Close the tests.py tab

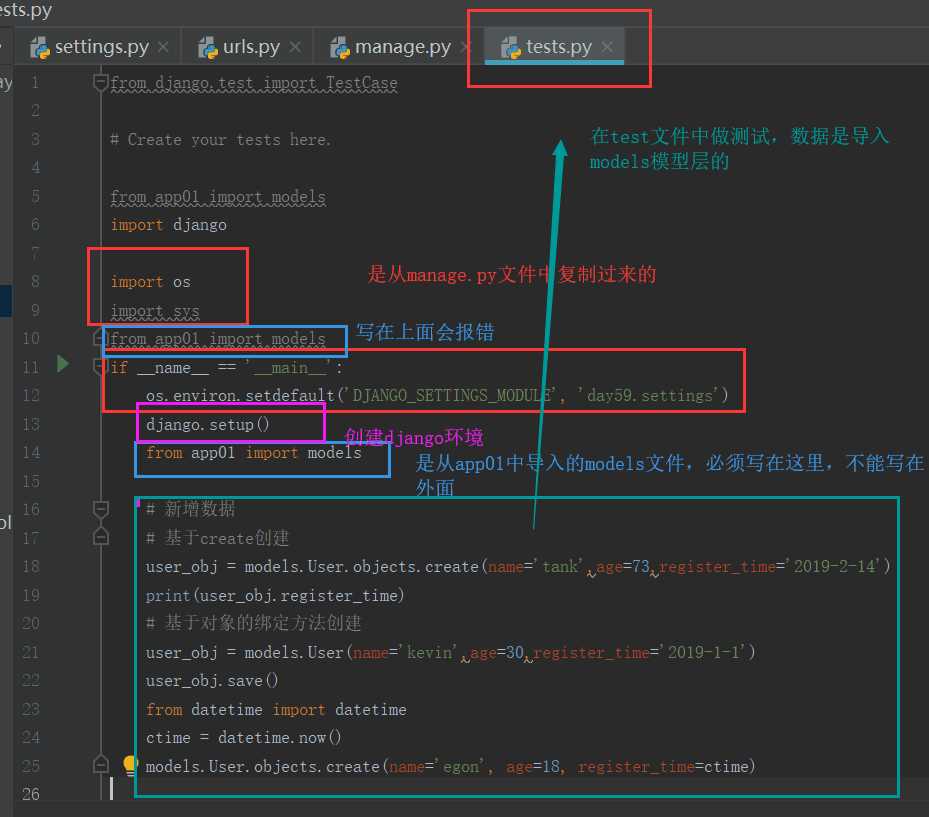click(x=607, y=47)
